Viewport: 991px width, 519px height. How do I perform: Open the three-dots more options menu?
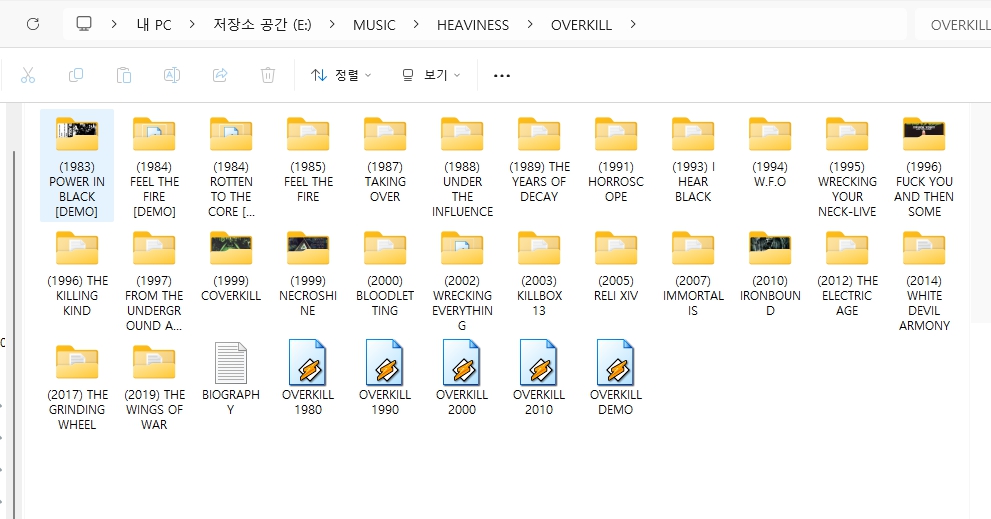tap(502, 75)
